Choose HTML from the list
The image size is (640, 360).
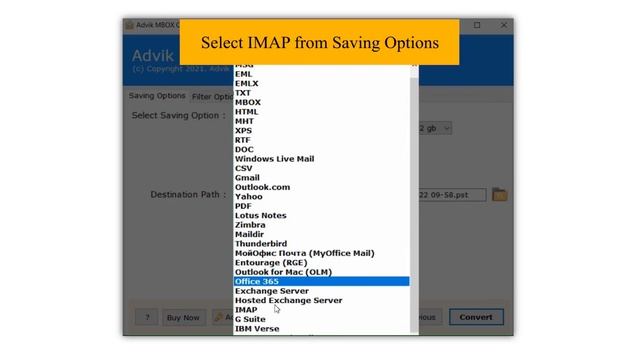point(322,112)
